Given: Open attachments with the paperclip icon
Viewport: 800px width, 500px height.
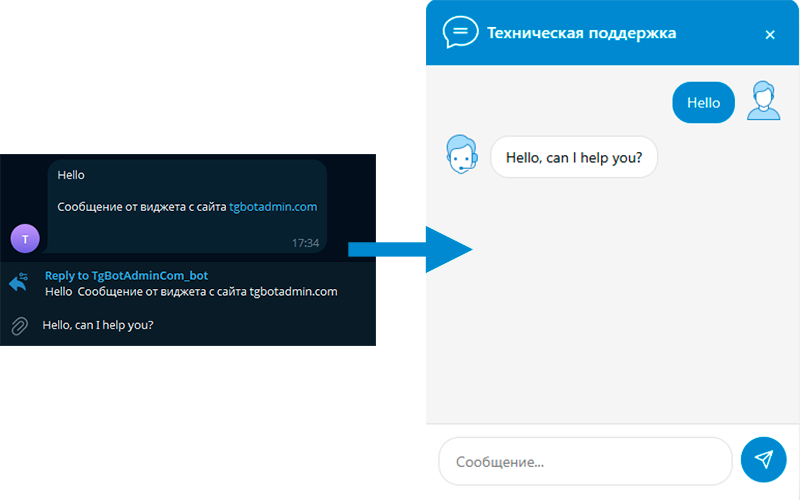Looking at the screenshot, I should pos(19,325).
